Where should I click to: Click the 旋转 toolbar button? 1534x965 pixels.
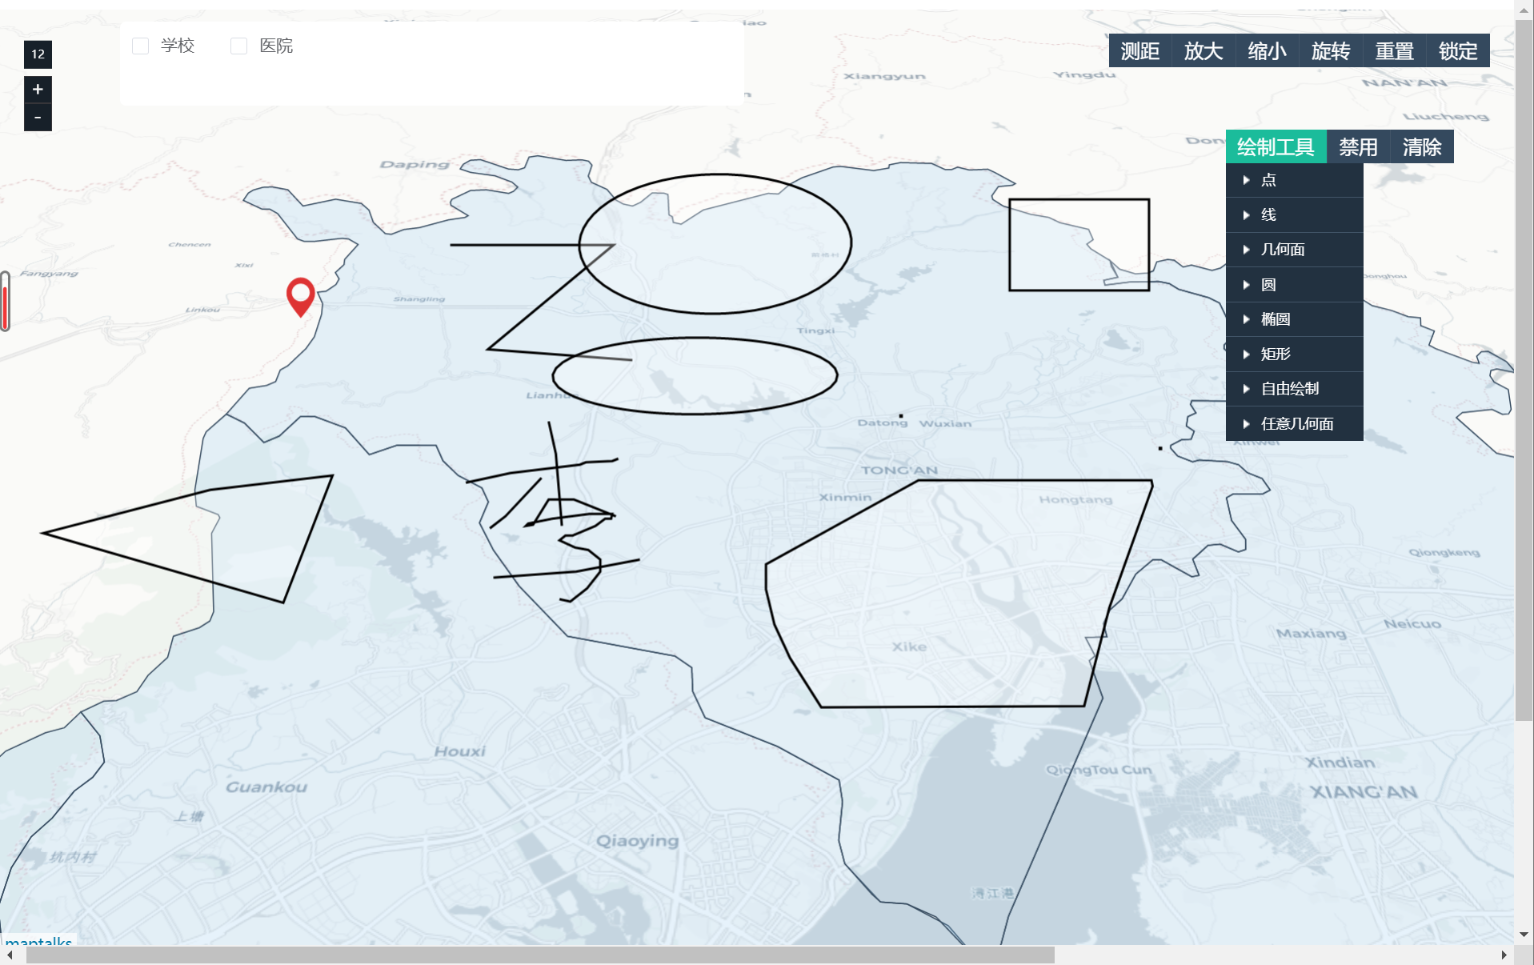[1331, 51]
